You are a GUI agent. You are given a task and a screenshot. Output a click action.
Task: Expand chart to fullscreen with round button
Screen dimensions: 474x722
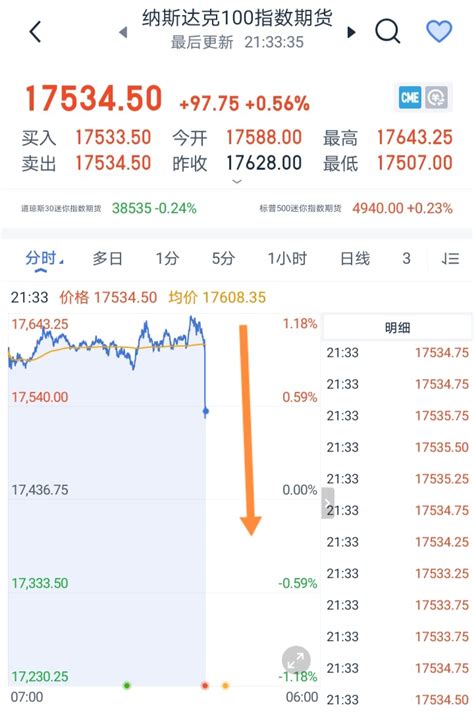click(296, 660)
